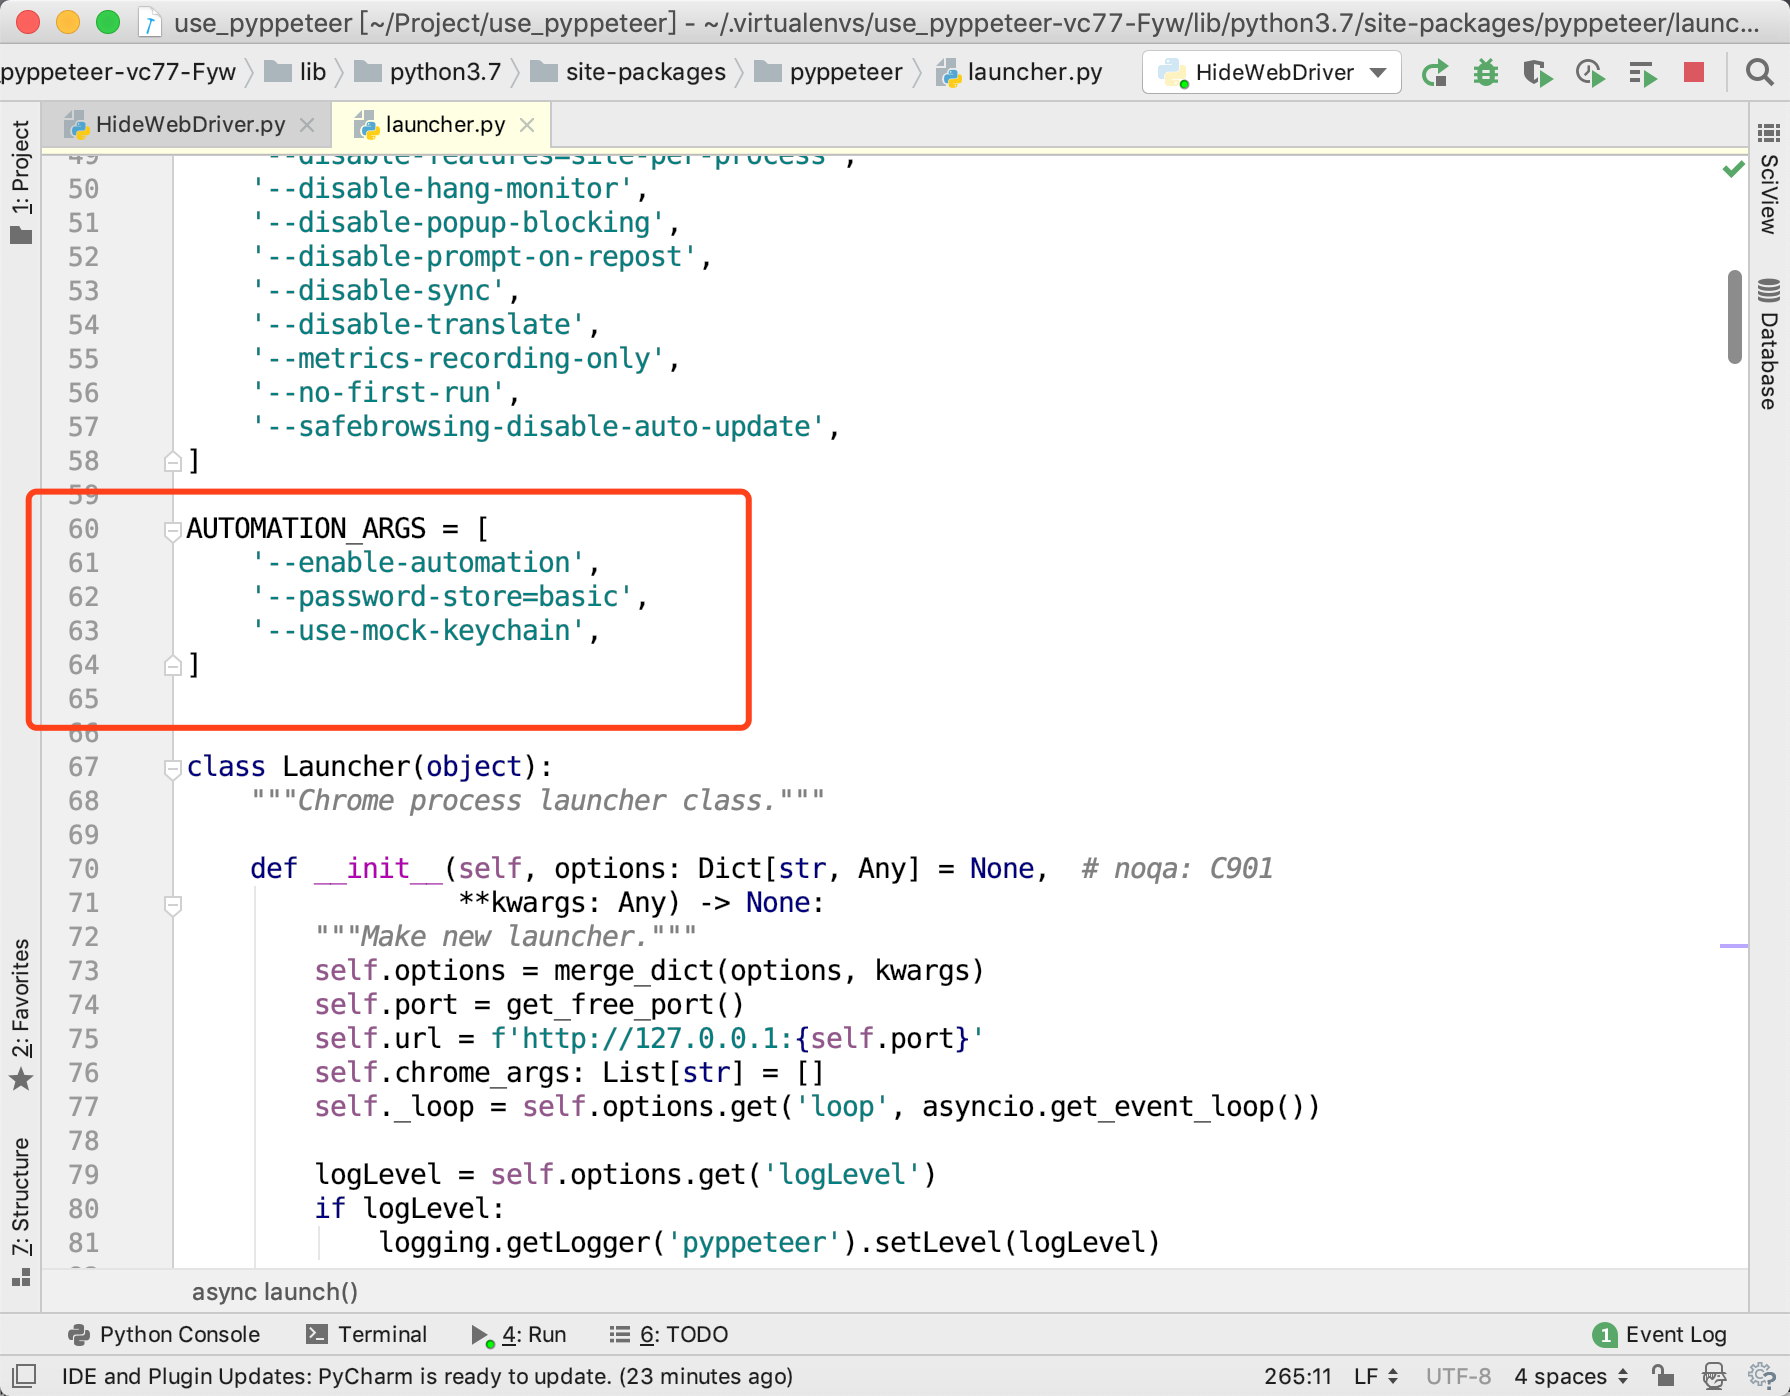Image resolution: width=1790 pixels, height=1396 pixels.
Task: Click the line:column indicator 265:11
Action: tap(1297, 1377)
